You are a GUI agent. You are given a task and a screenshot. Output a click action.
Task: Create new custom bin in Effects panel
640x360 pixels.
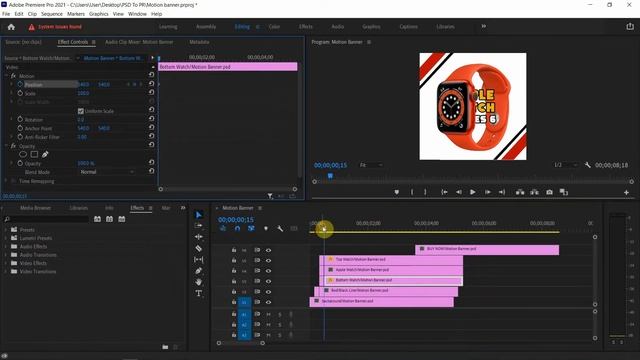[165, 347]
